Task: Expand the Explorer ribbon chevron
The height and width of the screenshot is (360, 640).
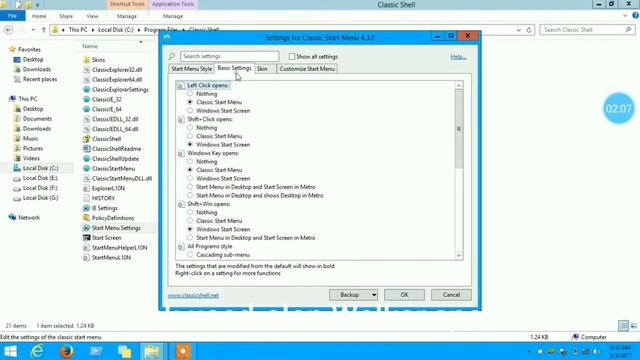Action: 625,16
